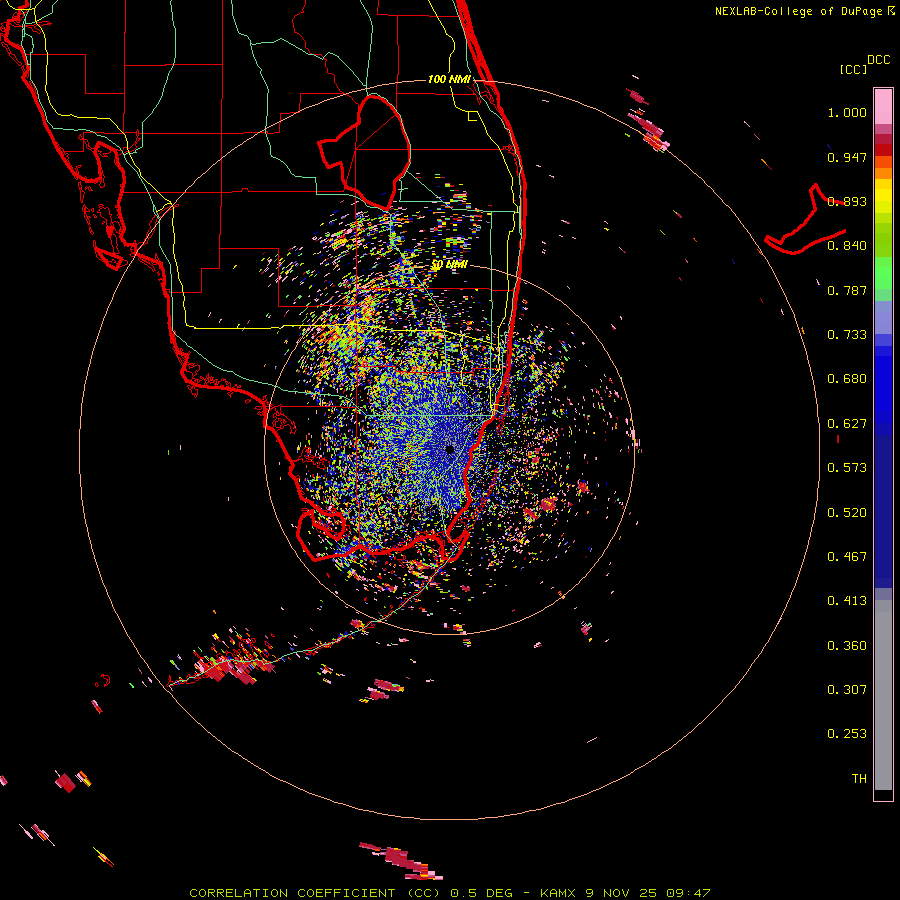Click the 0.787 scale value
The image size is (900, 900).
coord(847,290)
